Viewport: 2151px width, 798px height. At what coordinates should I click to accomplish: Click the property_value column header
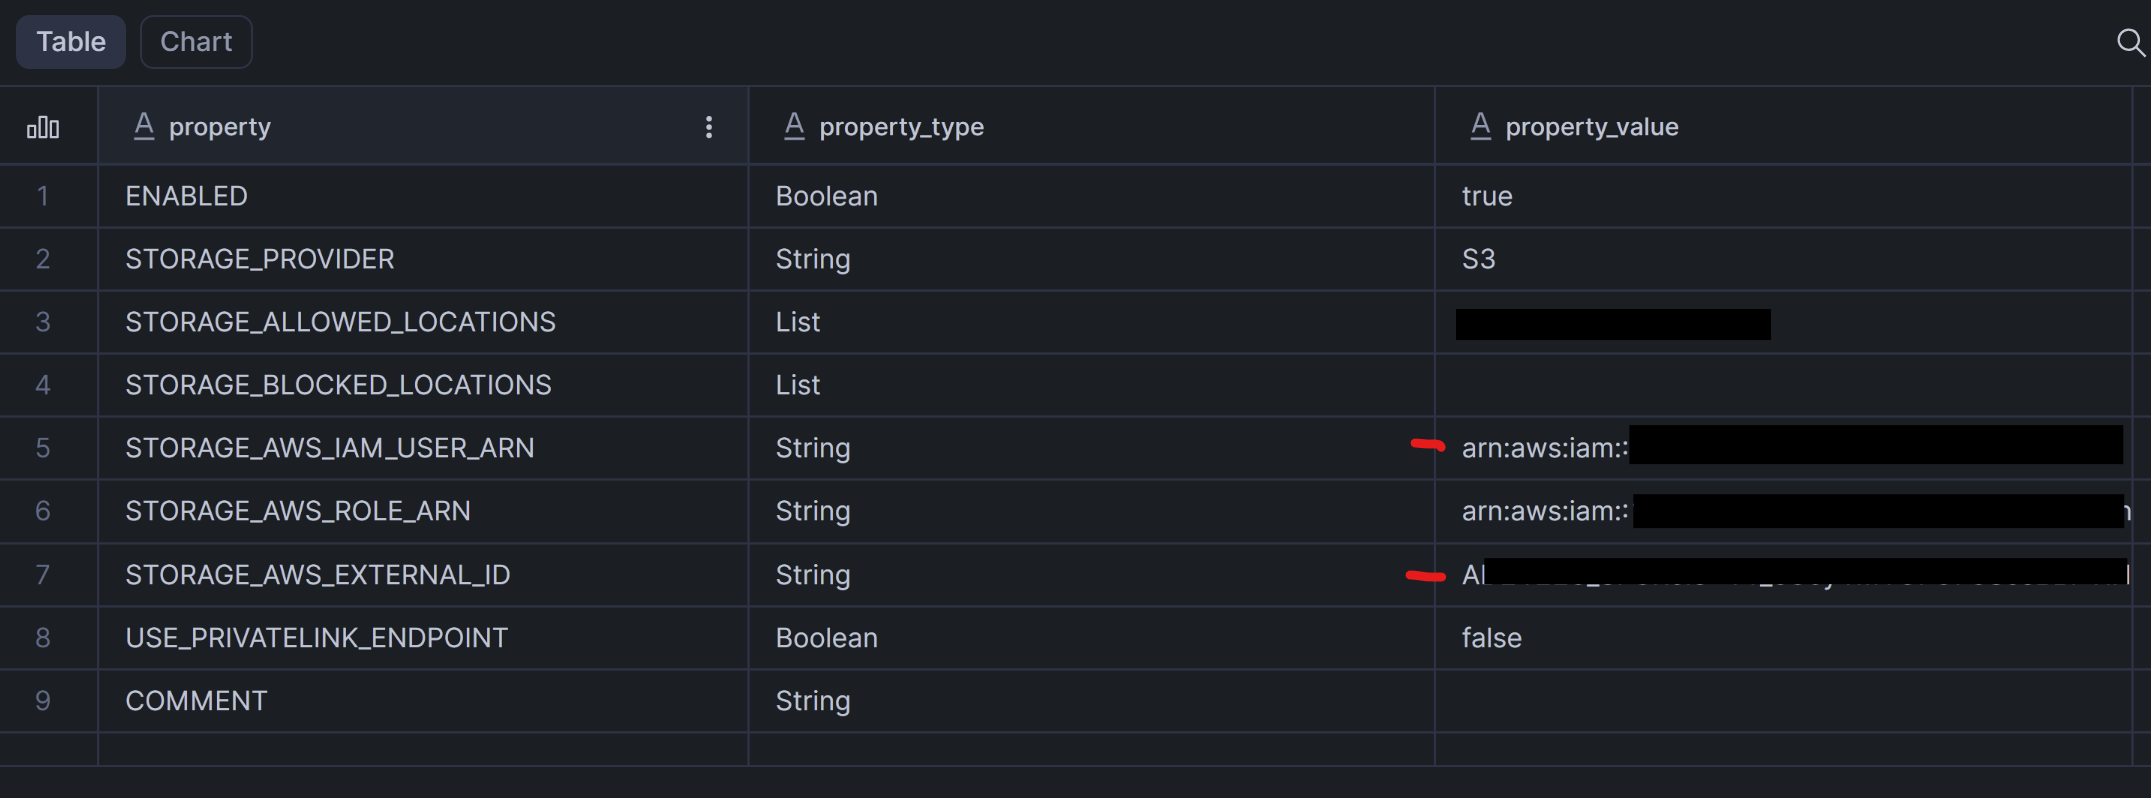coord(1591,127)
